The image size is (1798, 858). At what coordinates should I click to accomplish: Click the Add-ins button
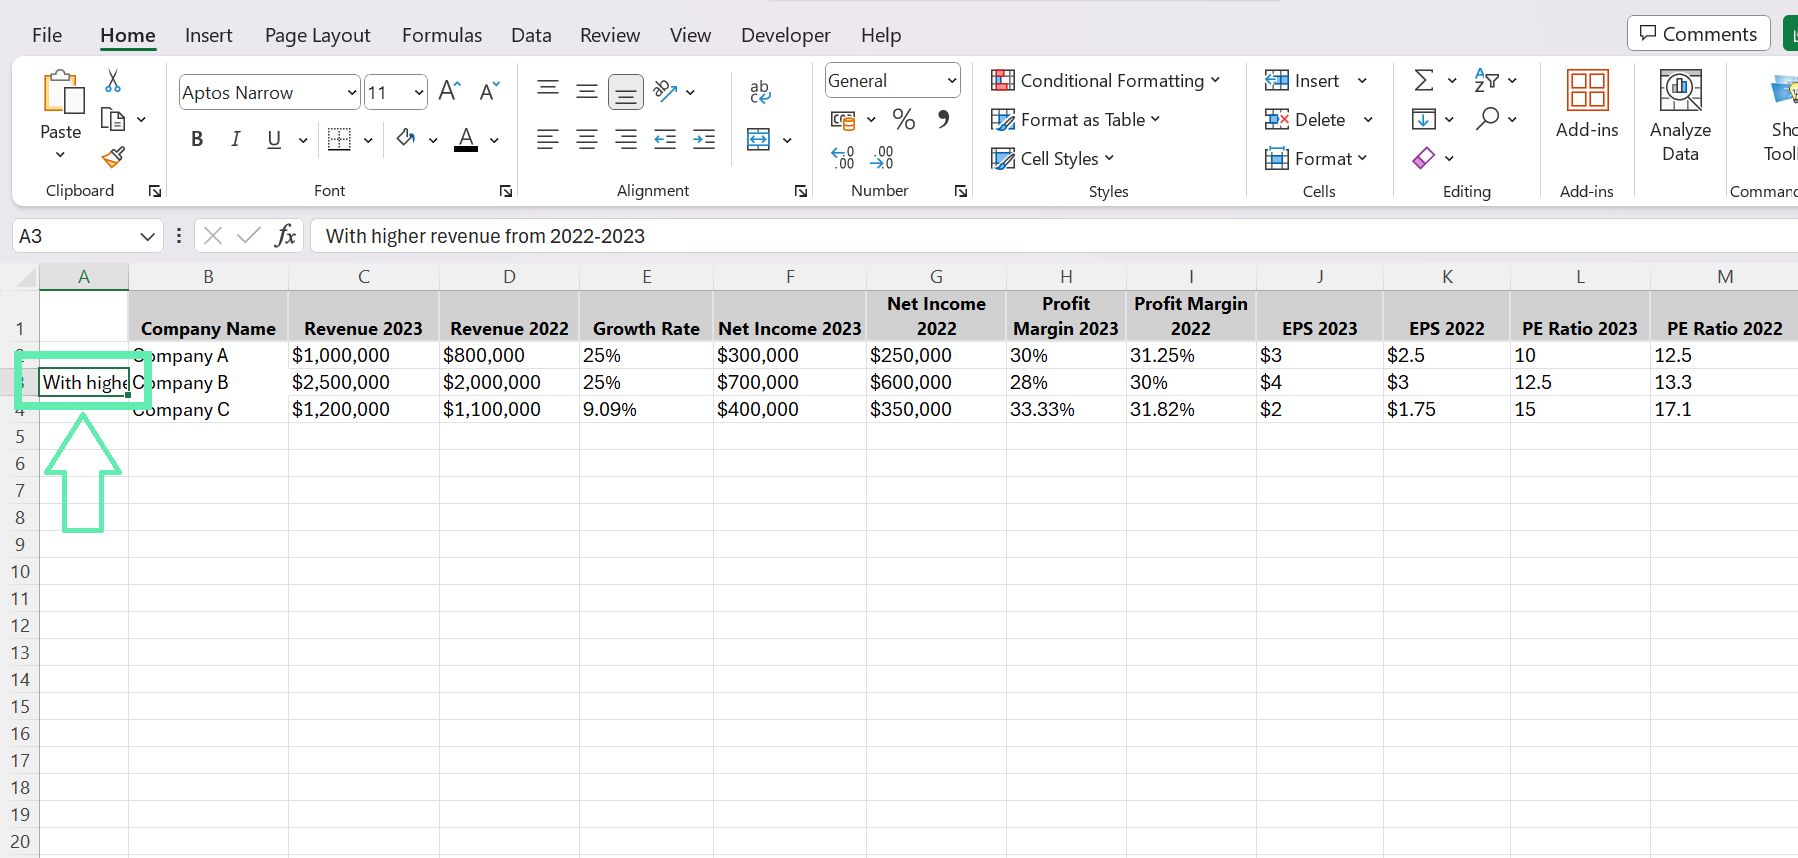point(1587,105)
